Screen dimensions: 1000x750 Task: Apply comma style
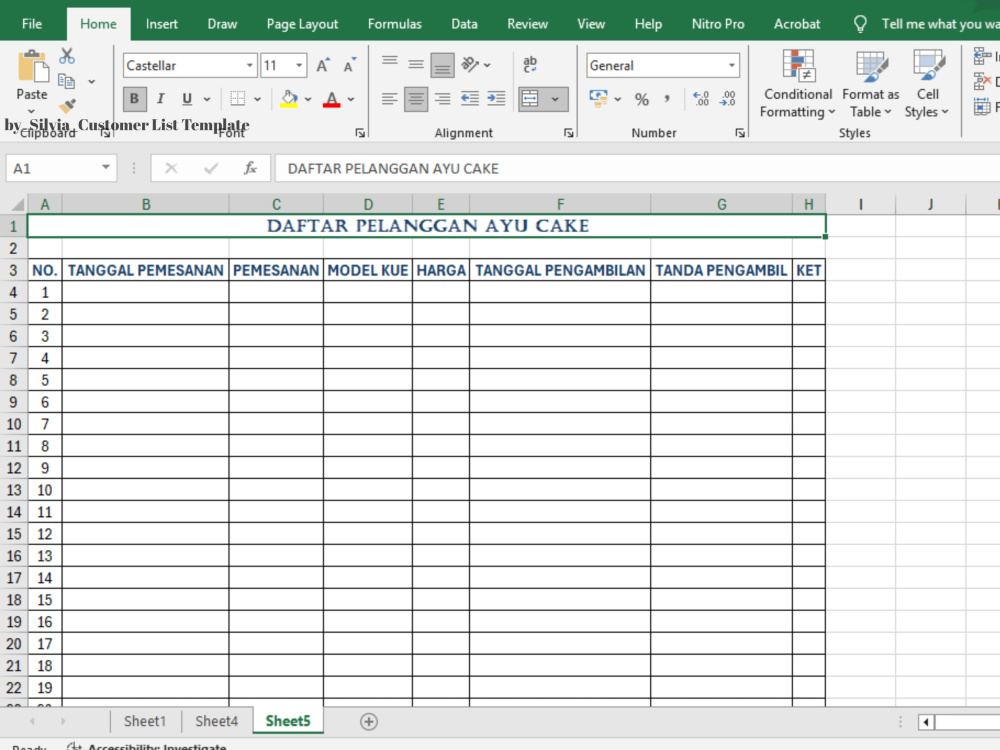click(x=667, y=98)
